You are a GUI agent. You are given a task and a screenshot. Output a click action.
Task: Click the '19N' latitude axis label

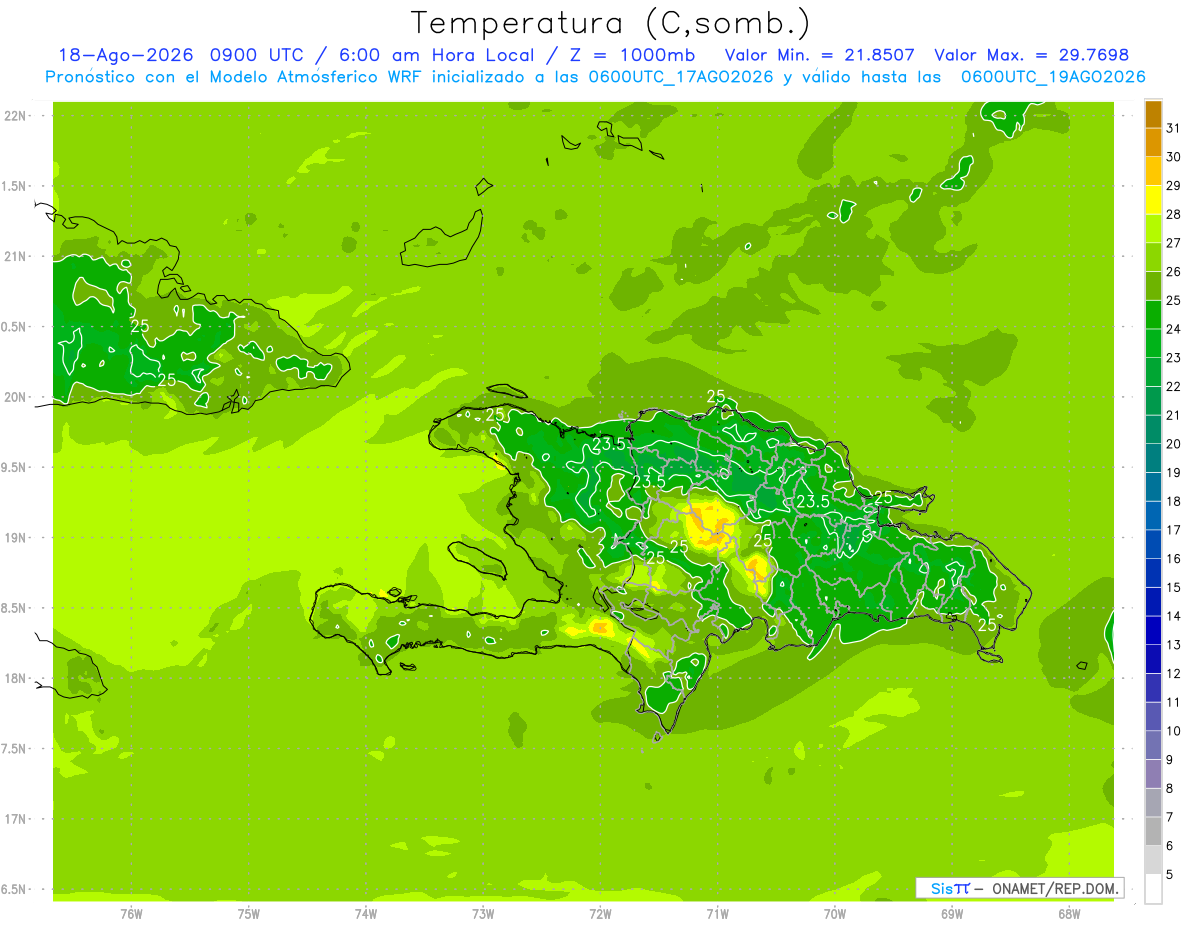(x=14, y=538)
